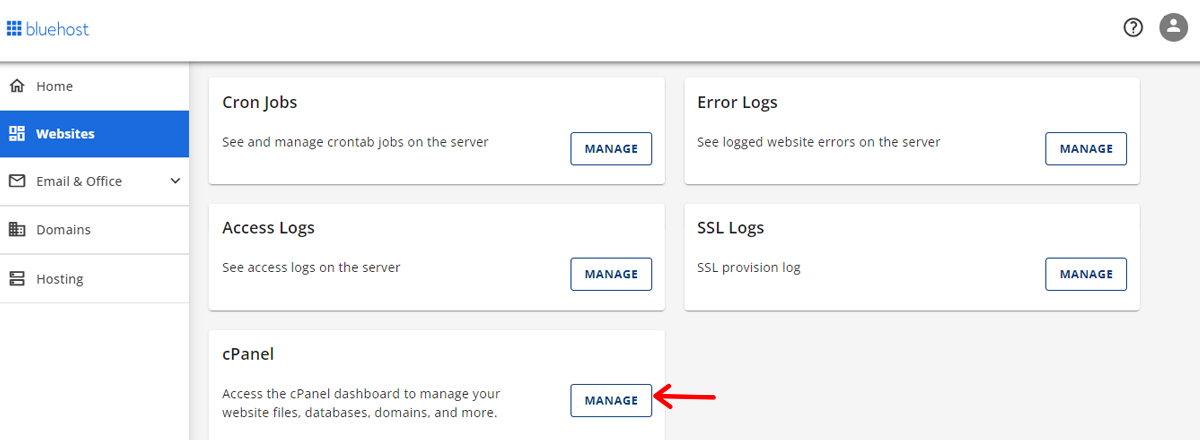Click the Access Logs card heading
Image resolution: width=1200 pixels, height=440 pixels.
[268, 228]
